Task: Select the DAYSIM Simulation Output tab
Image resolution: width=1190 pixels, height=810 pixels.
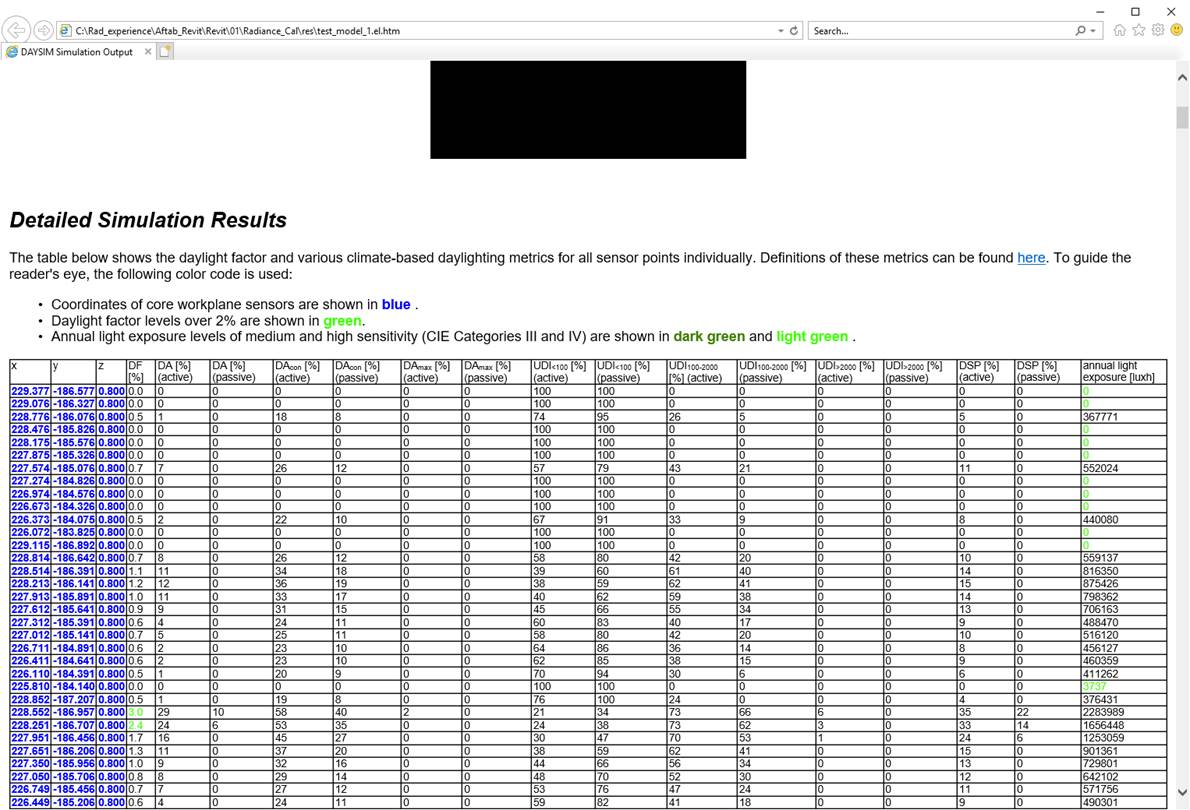Action: point(76,52)
